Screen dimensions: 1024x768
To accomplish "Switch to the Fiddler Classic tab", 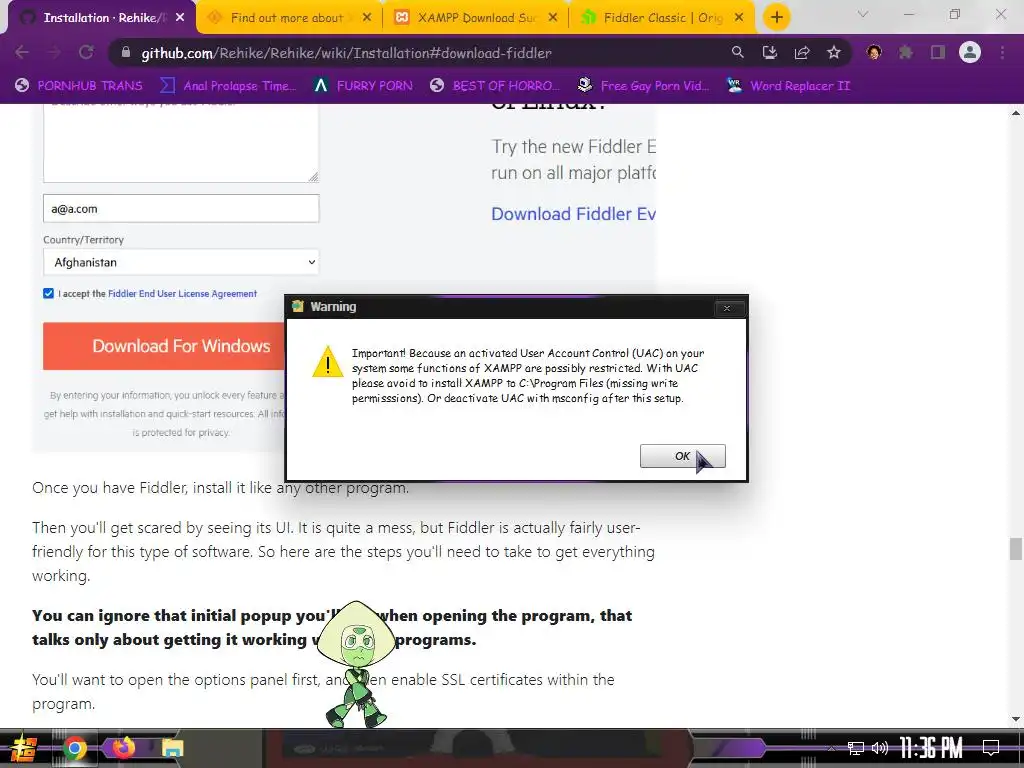I will click(663, 18).
